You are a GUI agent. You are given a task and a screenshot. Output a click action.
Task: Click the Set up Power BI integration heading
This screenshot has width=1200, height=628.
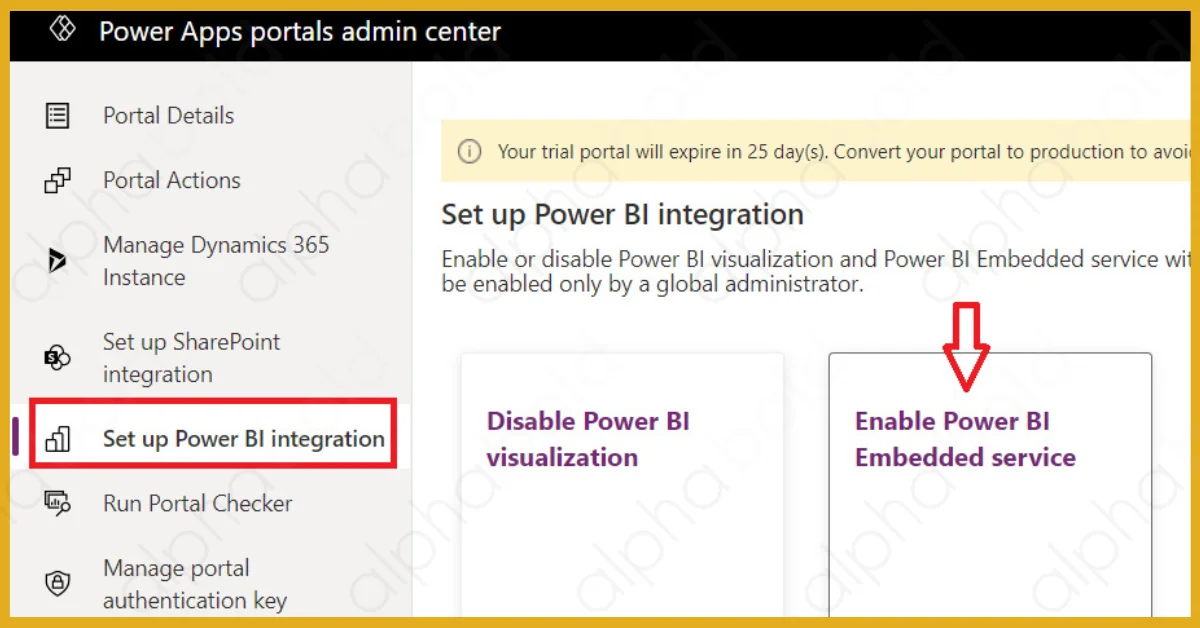coord(622,215)
